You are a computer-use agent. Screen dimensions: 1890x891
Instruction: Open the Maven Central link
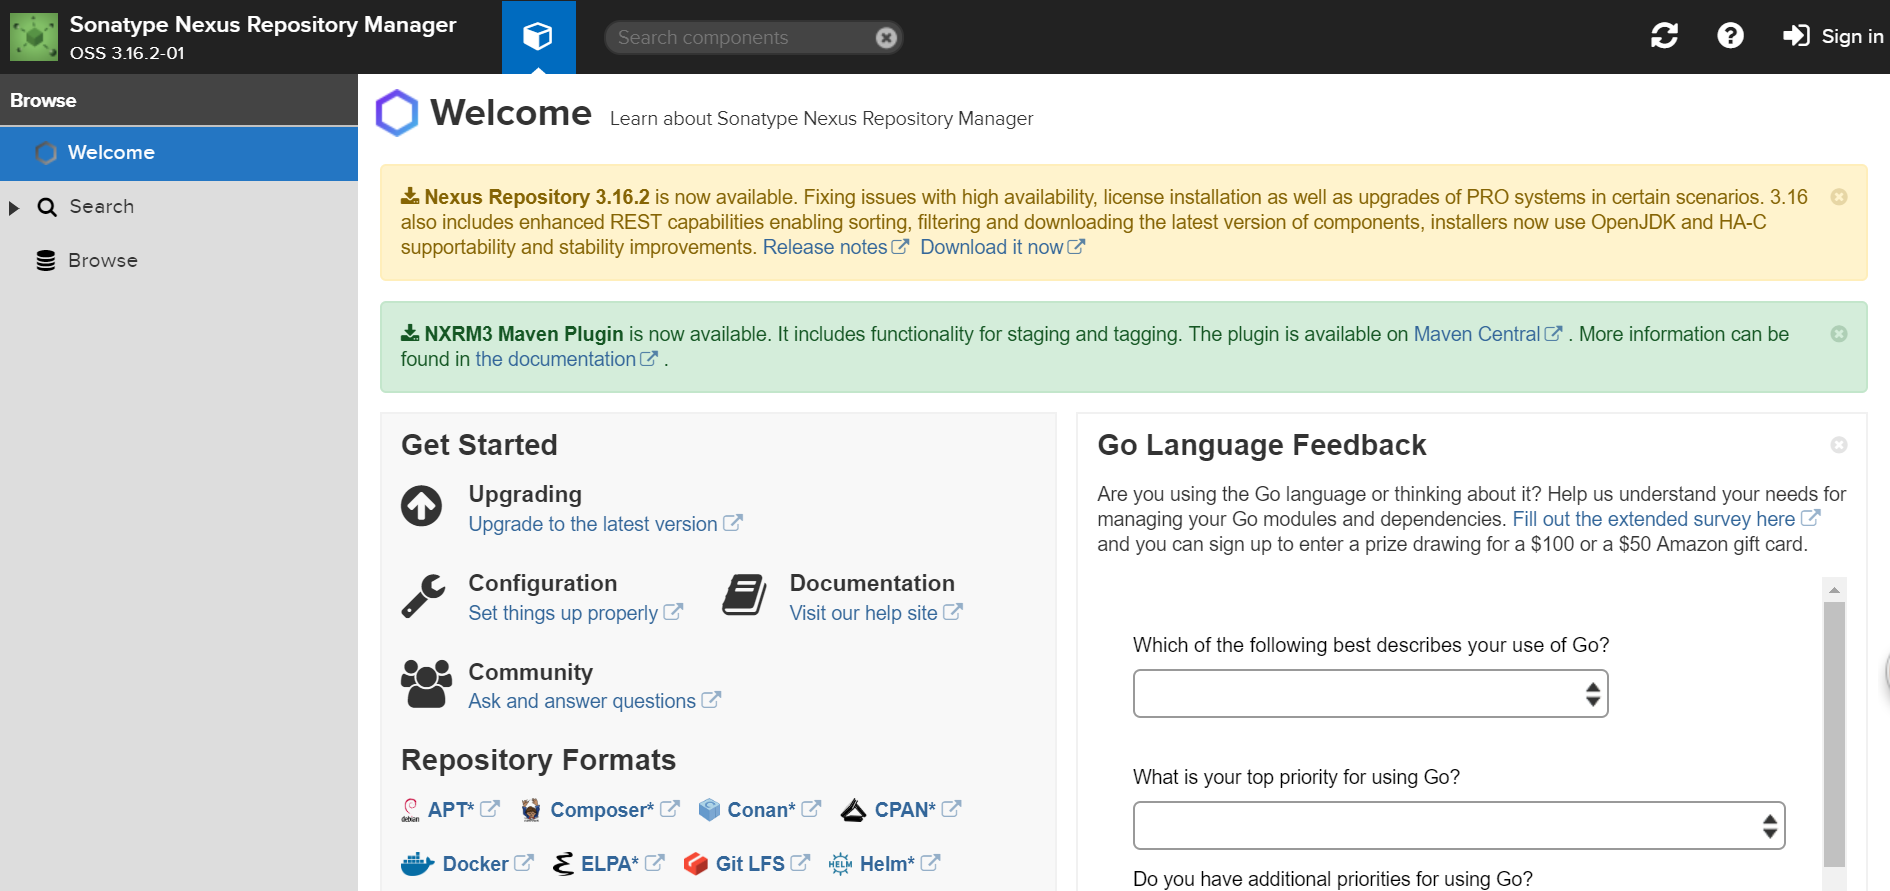(1477, 334)
